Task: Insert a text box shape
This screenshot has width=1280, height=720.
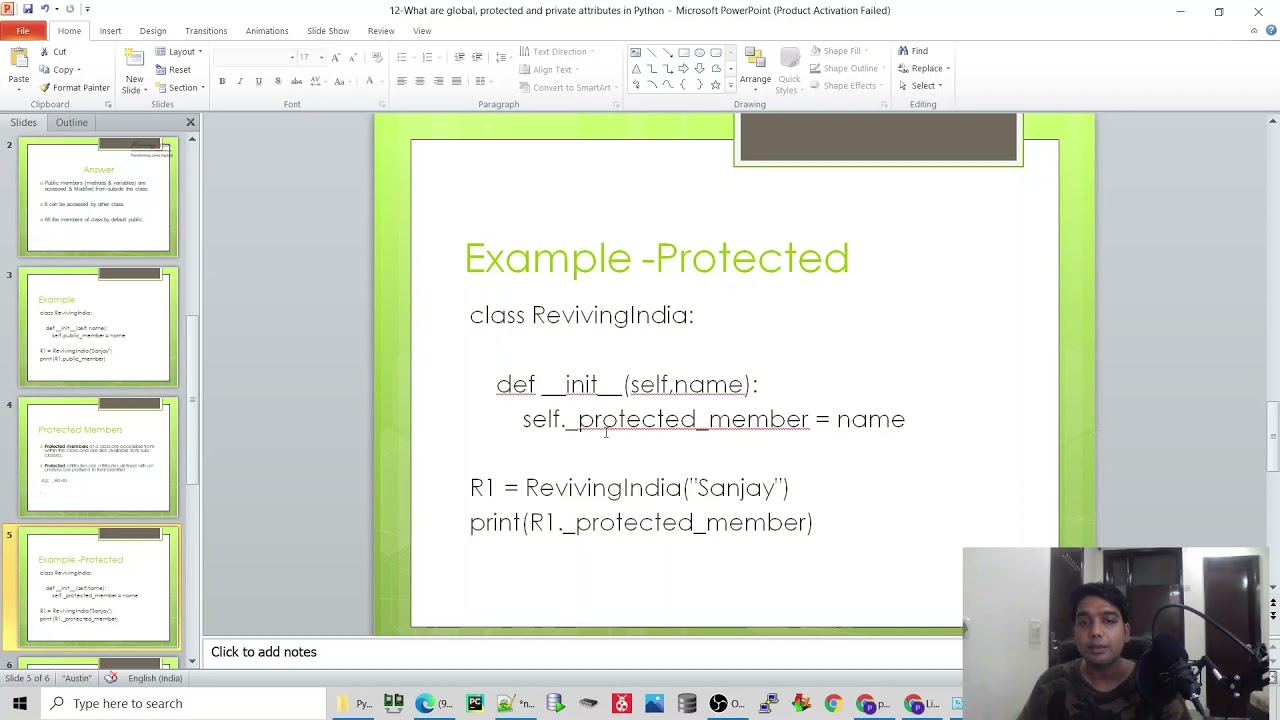Action: (x=635, y=52)
